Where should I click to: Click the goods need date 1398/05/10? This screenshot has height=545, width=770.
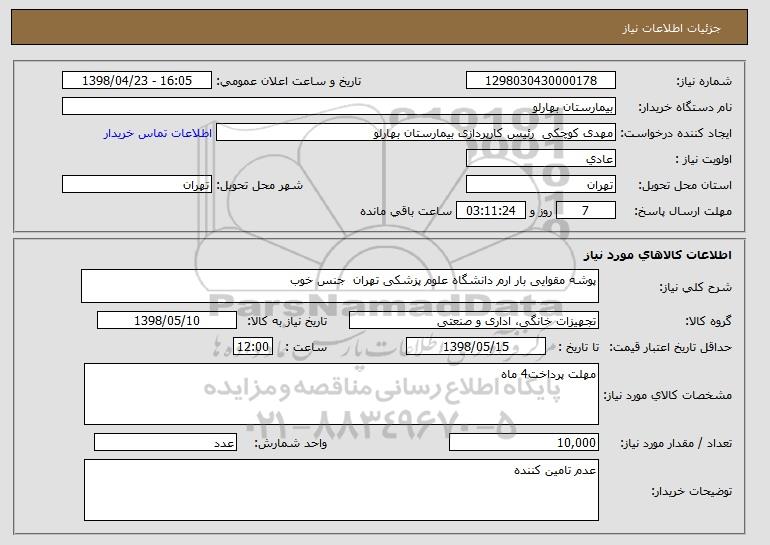167,321
